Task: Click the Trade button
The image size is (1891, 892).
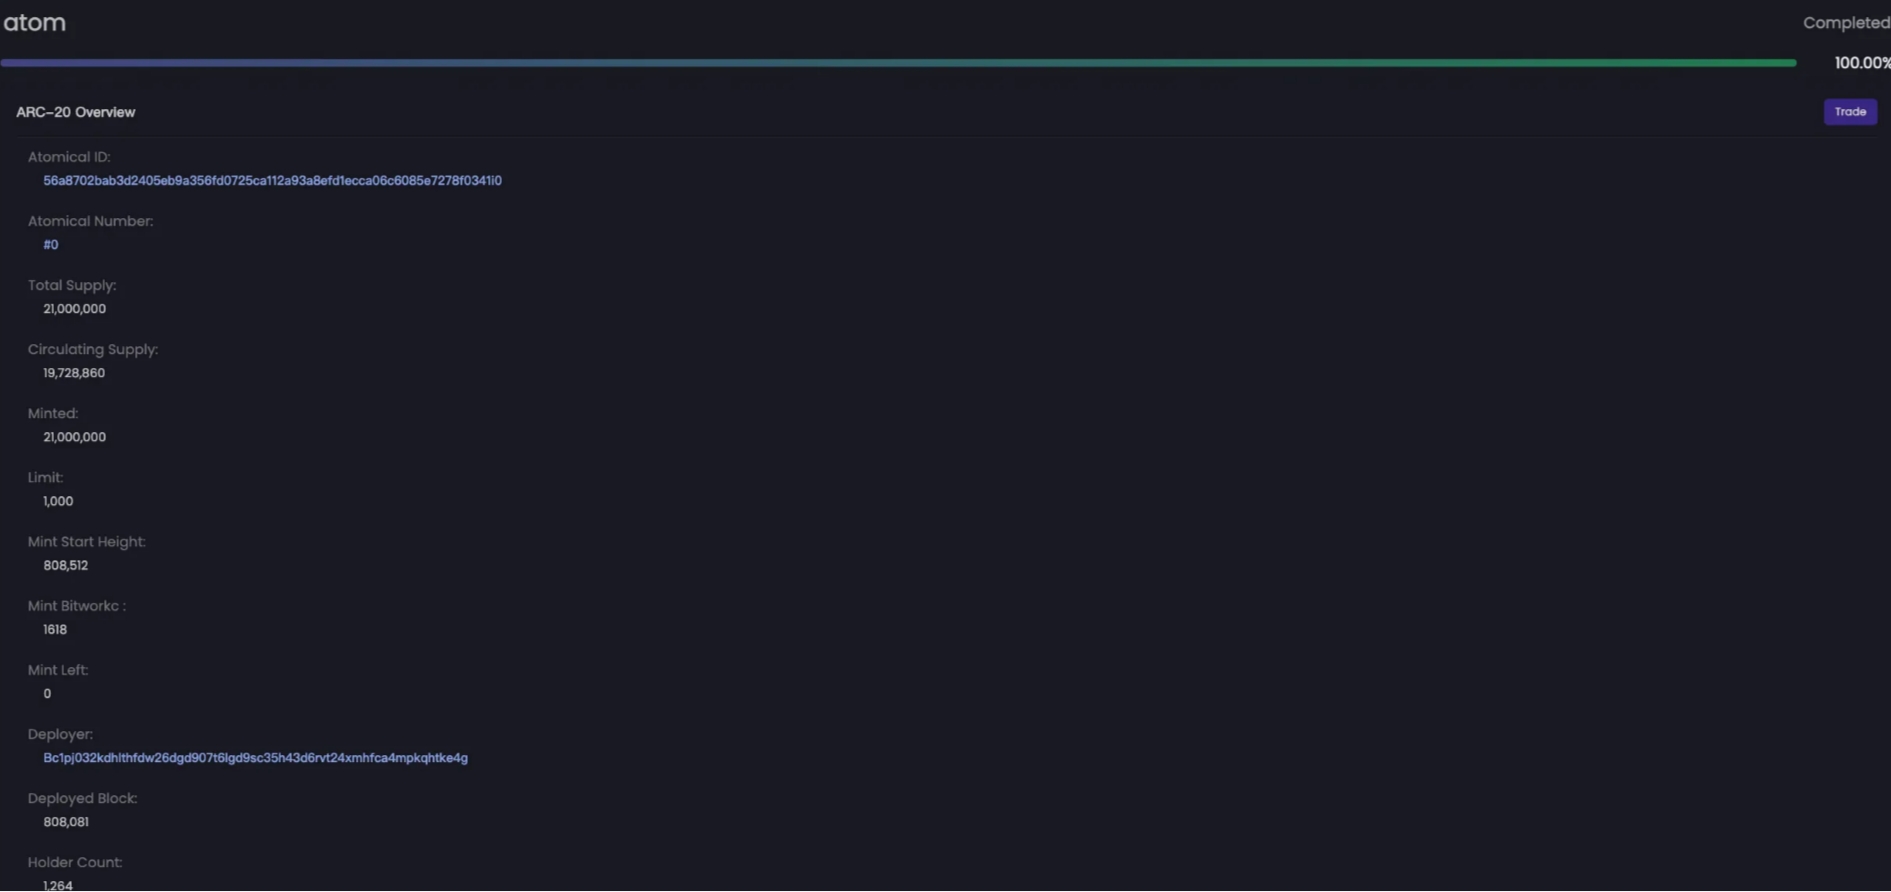Action: [x=1850, y=112]
